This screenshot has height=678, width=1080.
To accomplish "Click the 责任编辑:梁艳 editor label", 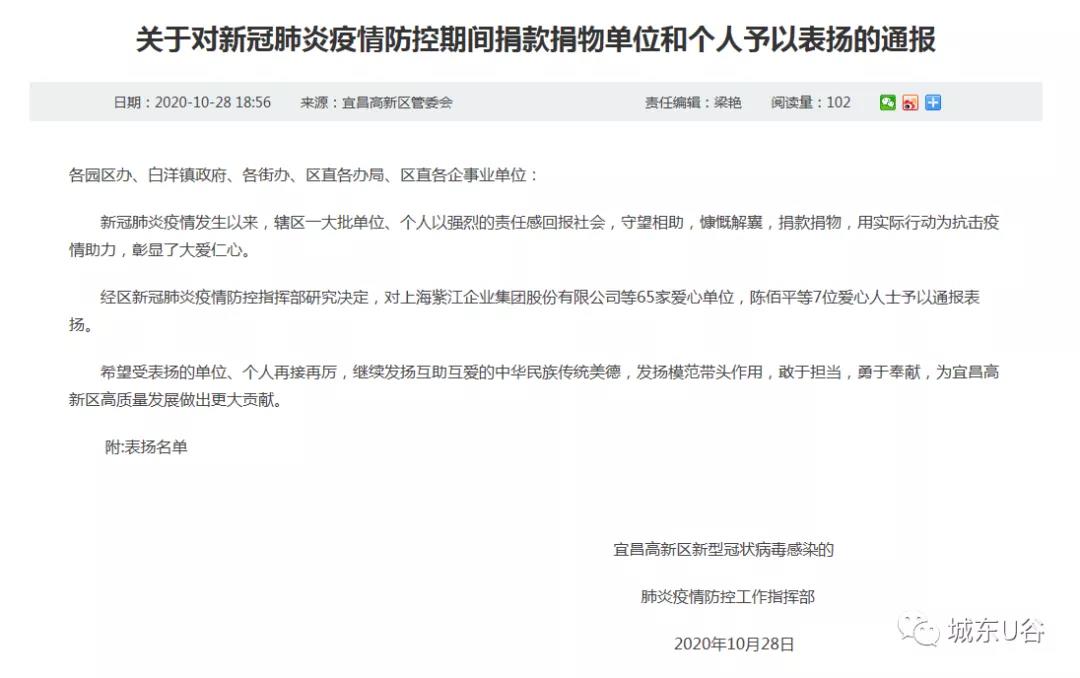I will point(693,103).
